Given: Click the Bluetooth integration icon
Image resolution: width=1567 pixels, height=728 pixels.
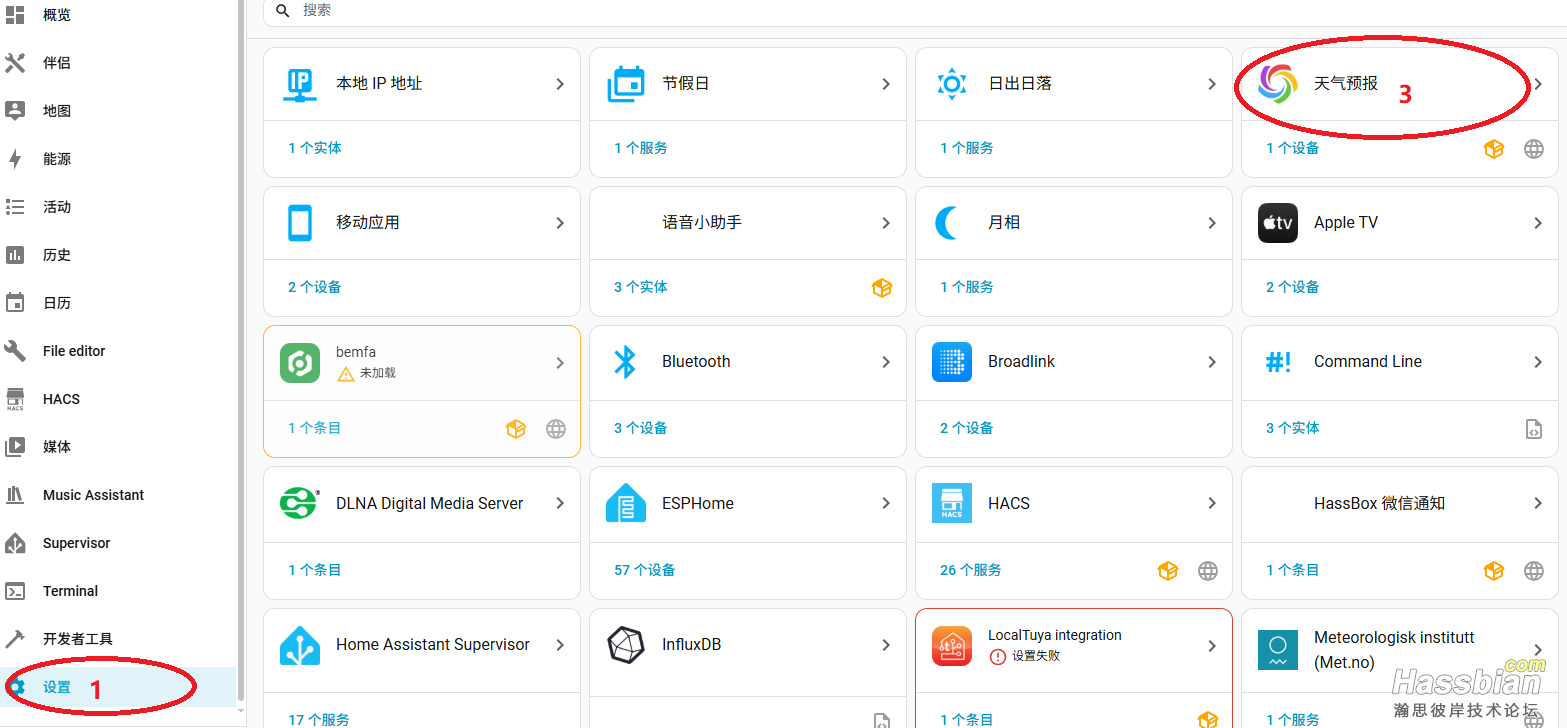Looking at the screenshot, I should tap(625, 362).
